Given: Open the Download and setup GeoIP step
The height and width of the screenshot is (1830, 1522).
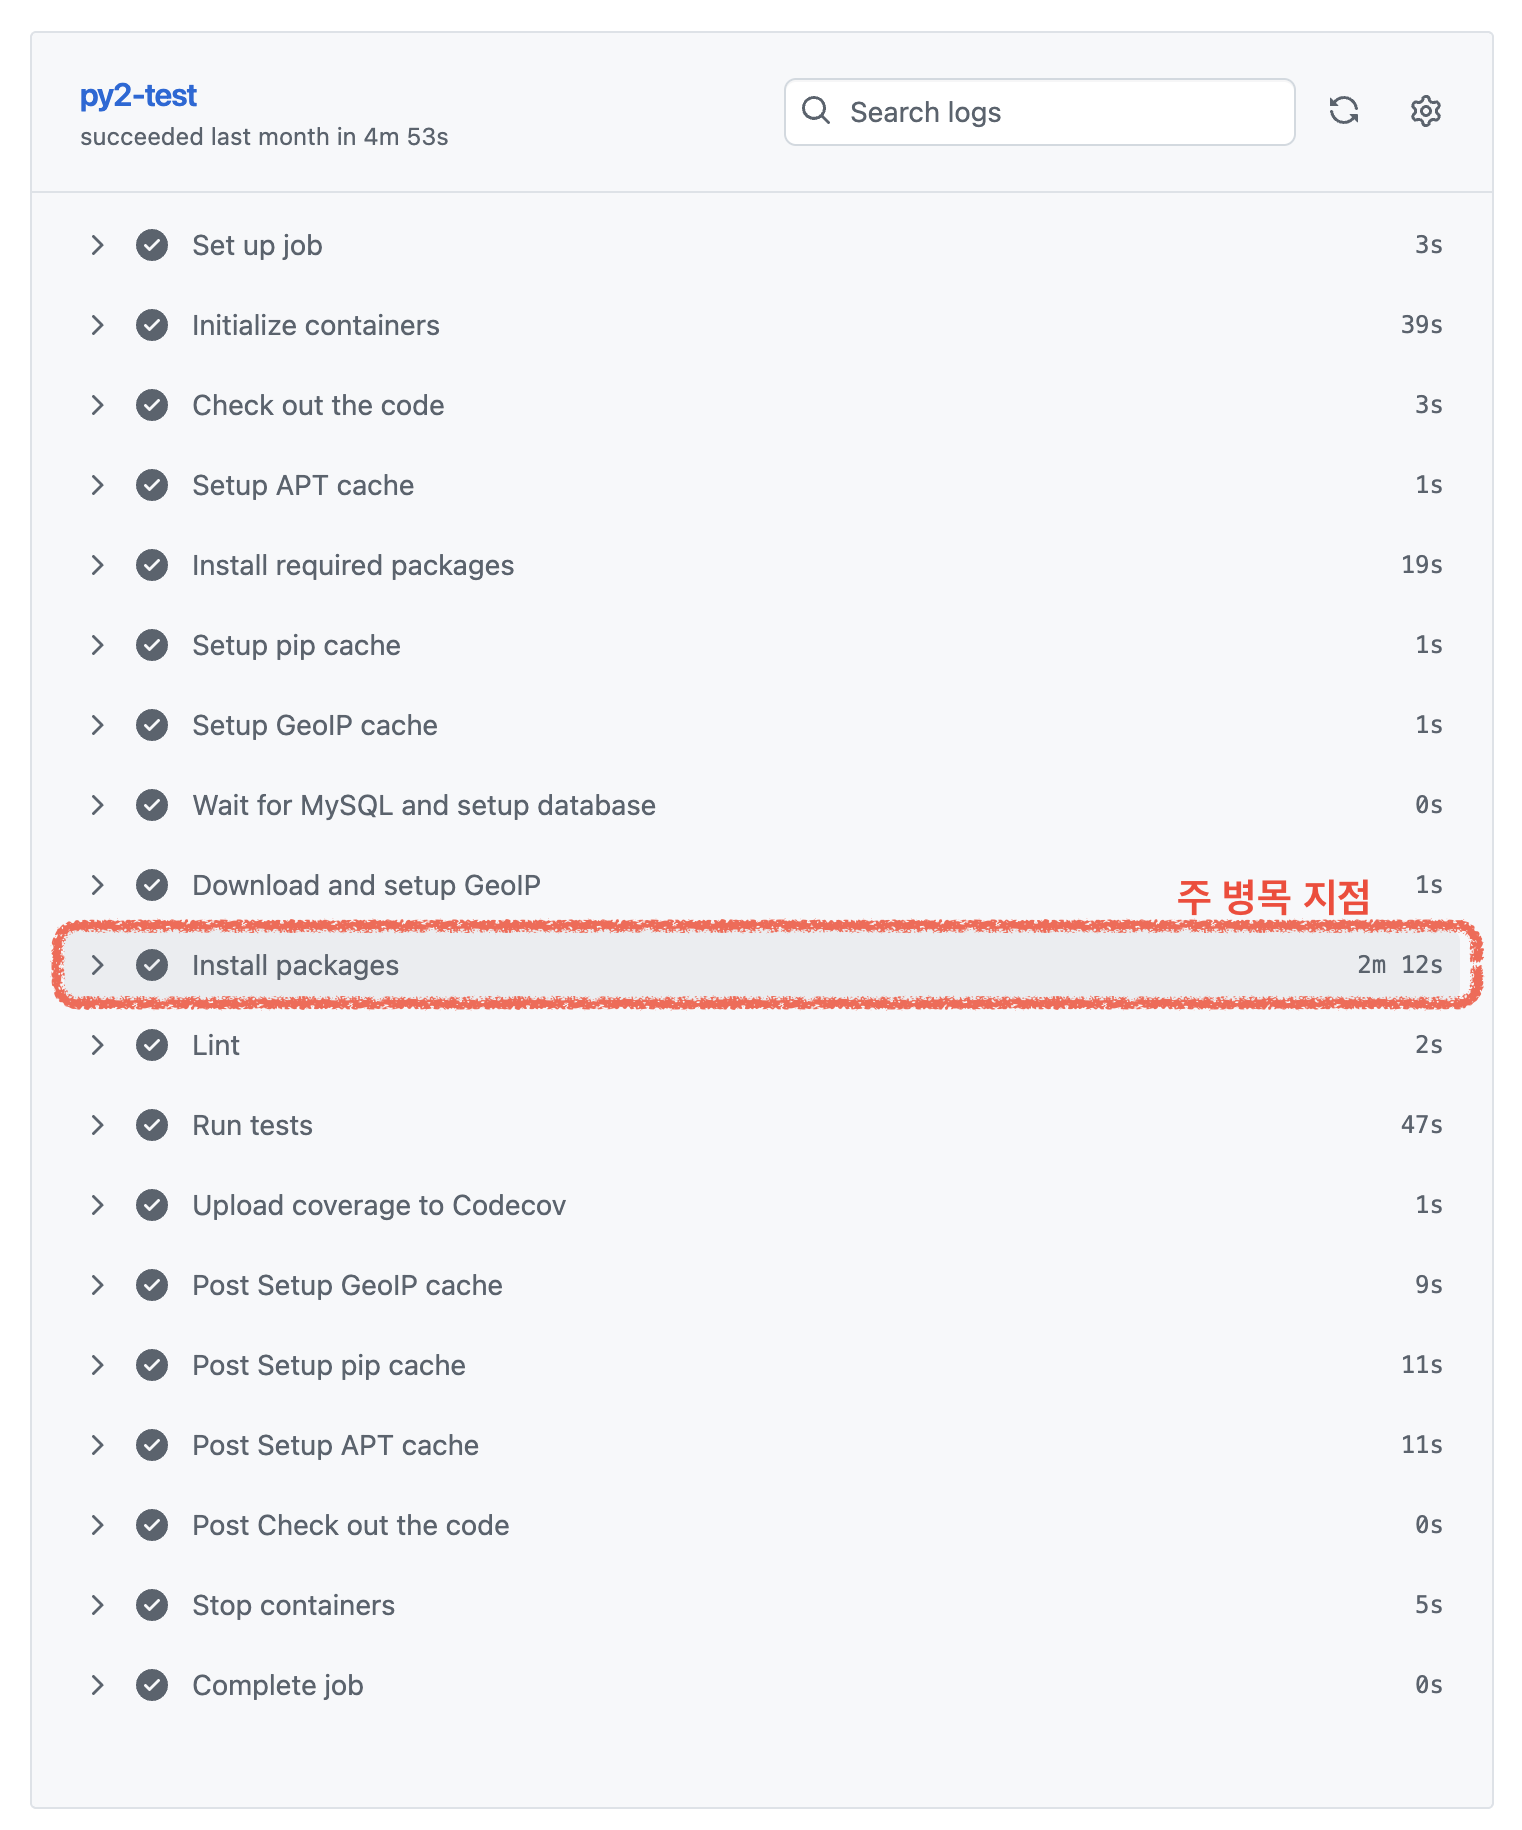Looking at the screenshot, I should point(366,885).
